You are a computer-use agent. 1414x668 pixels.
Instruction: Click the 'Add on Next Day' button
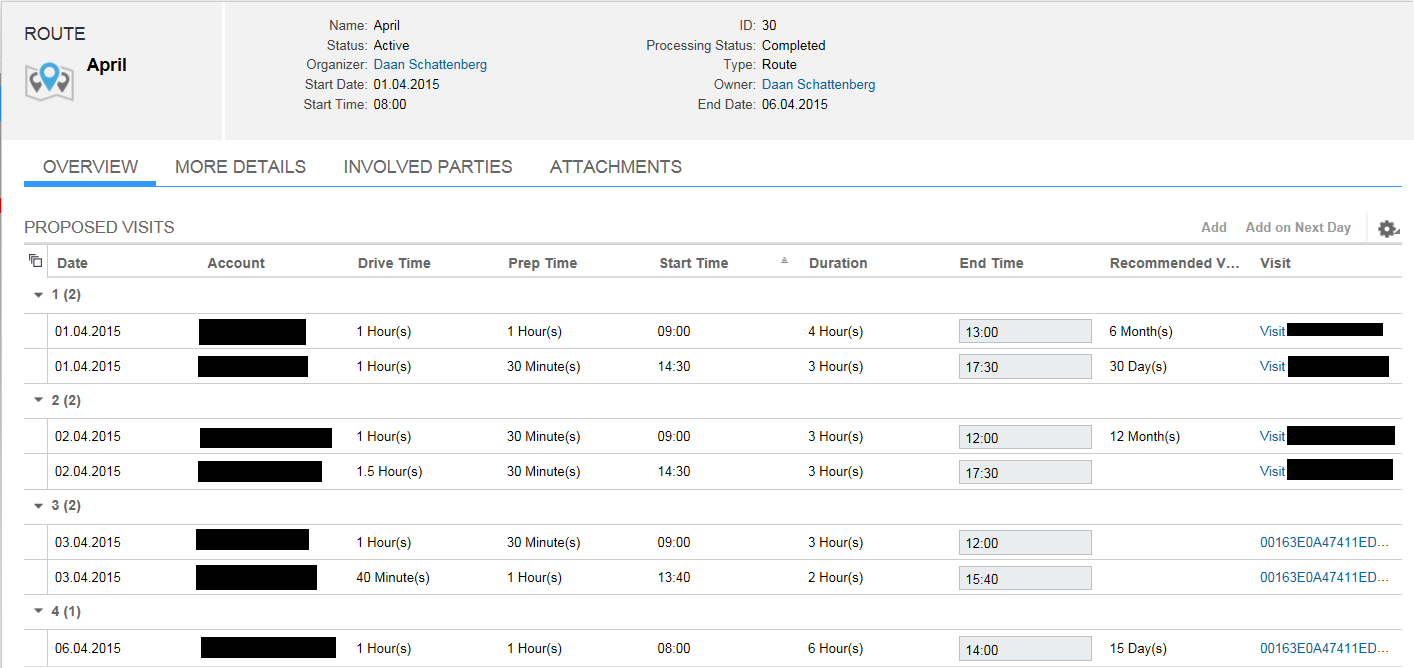[1298, 227]
